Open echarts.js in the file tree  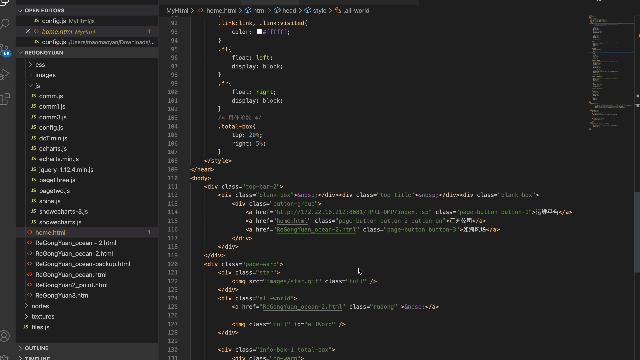(53, 149)
